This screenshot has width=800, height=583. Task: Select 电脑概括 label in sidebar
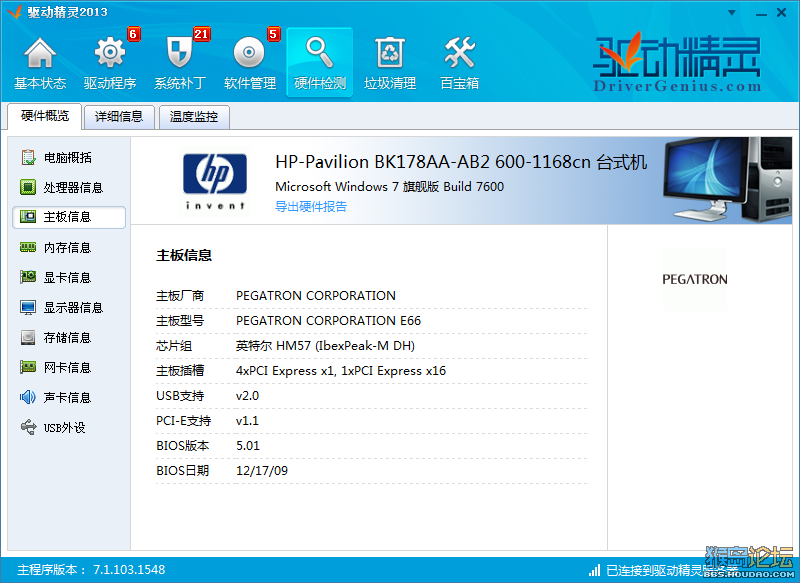(x=68, y=158)
